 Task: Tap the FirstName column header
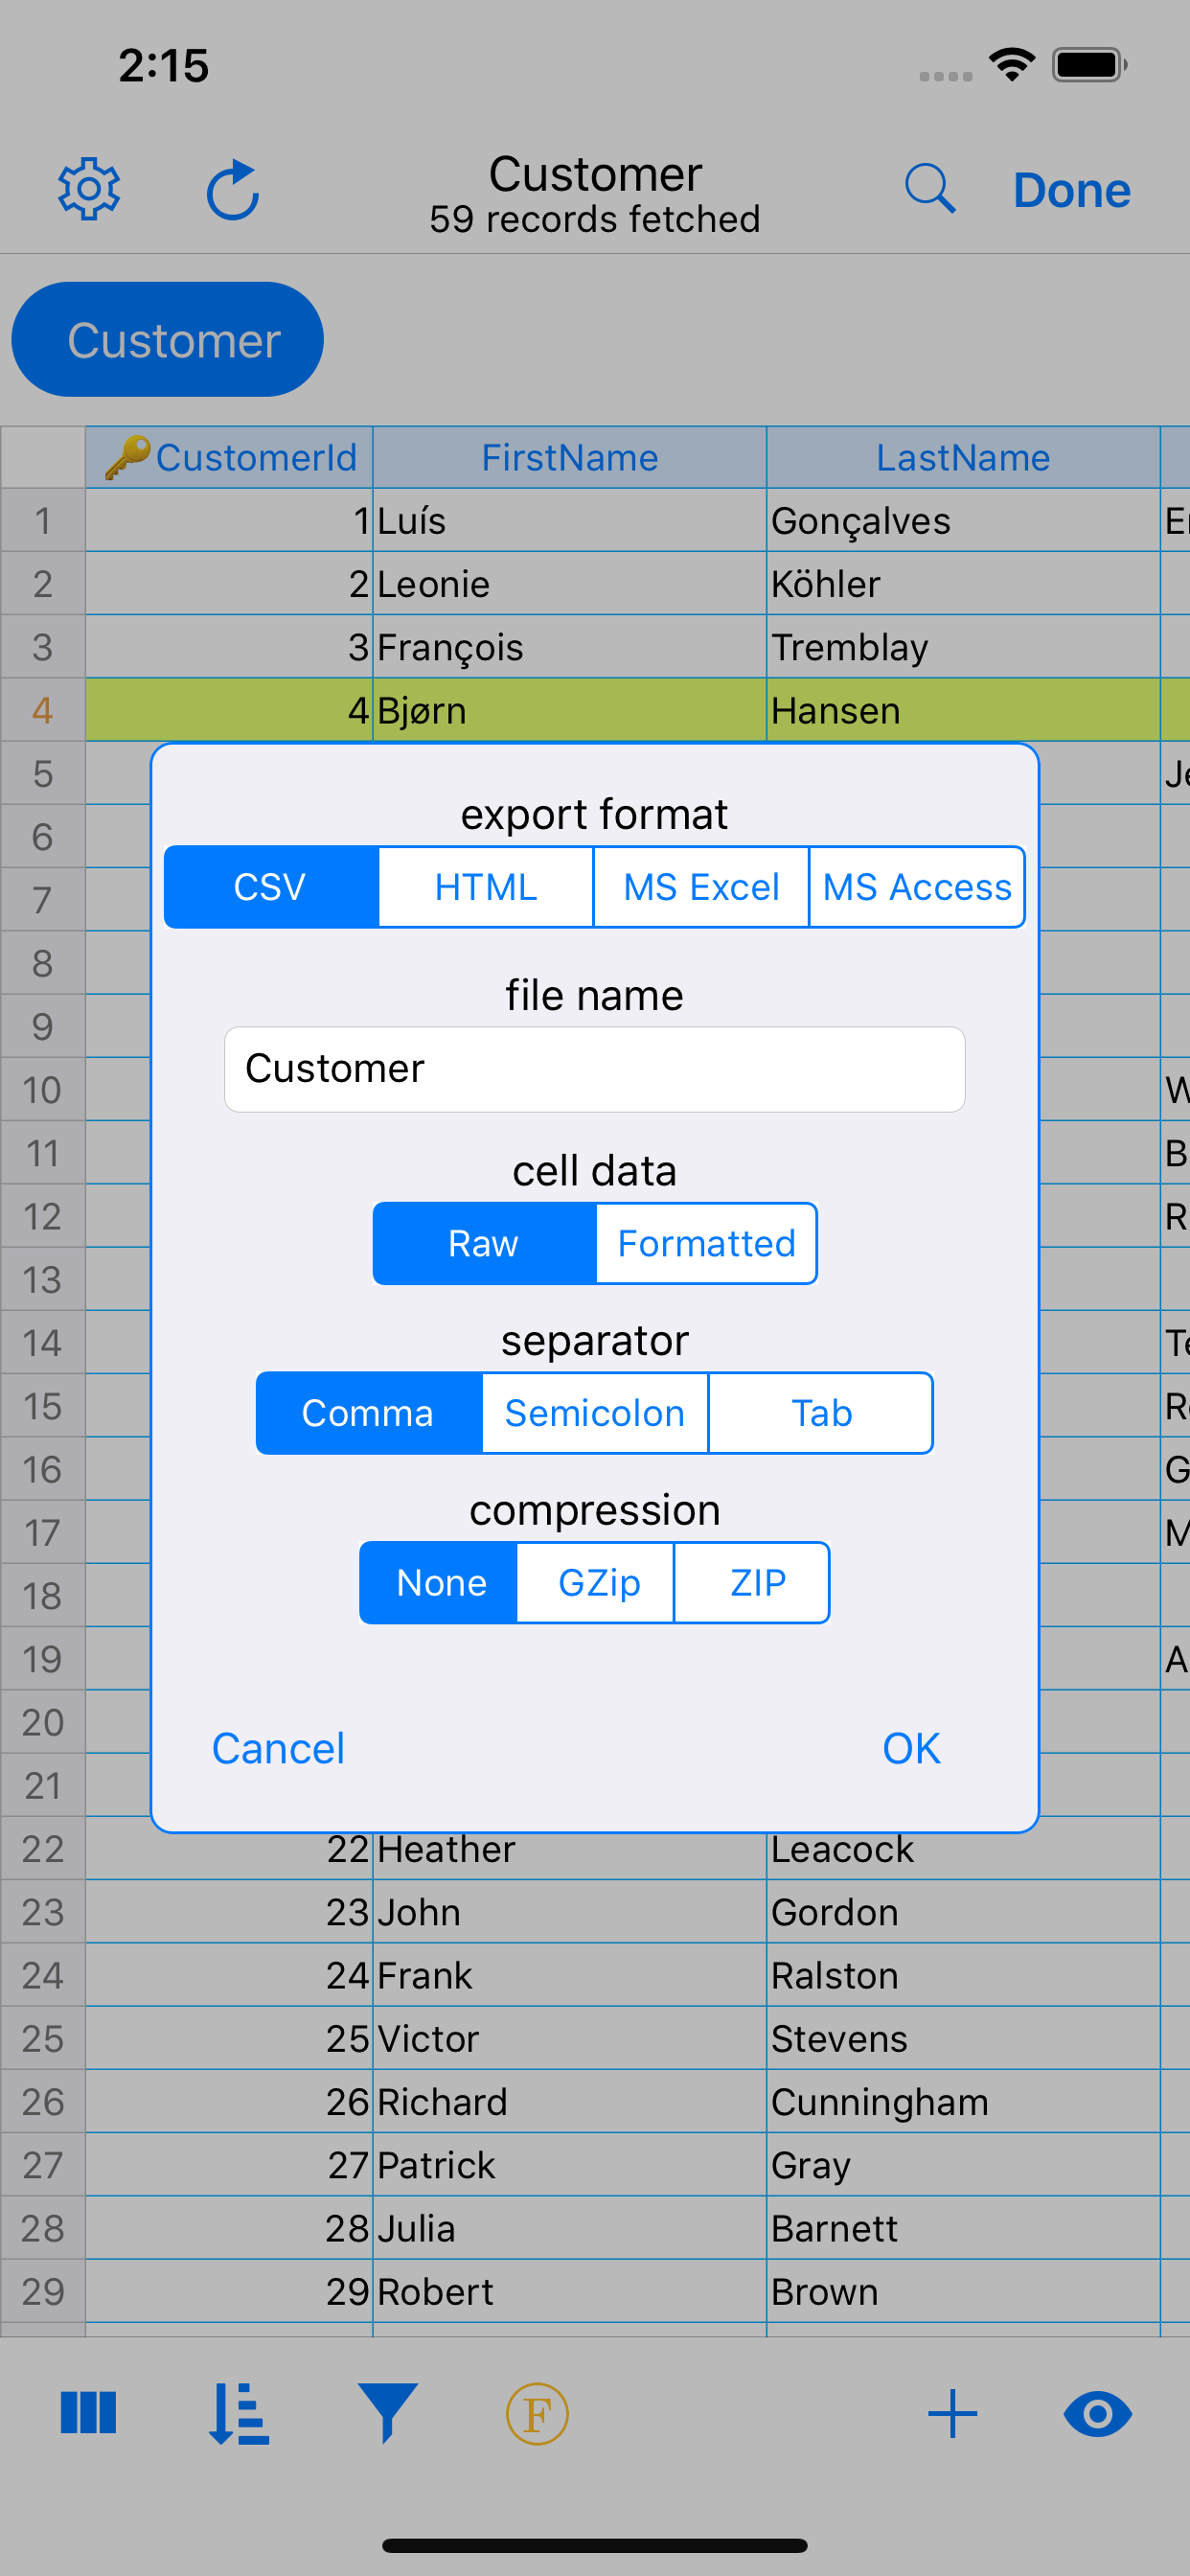coord(570,457)
